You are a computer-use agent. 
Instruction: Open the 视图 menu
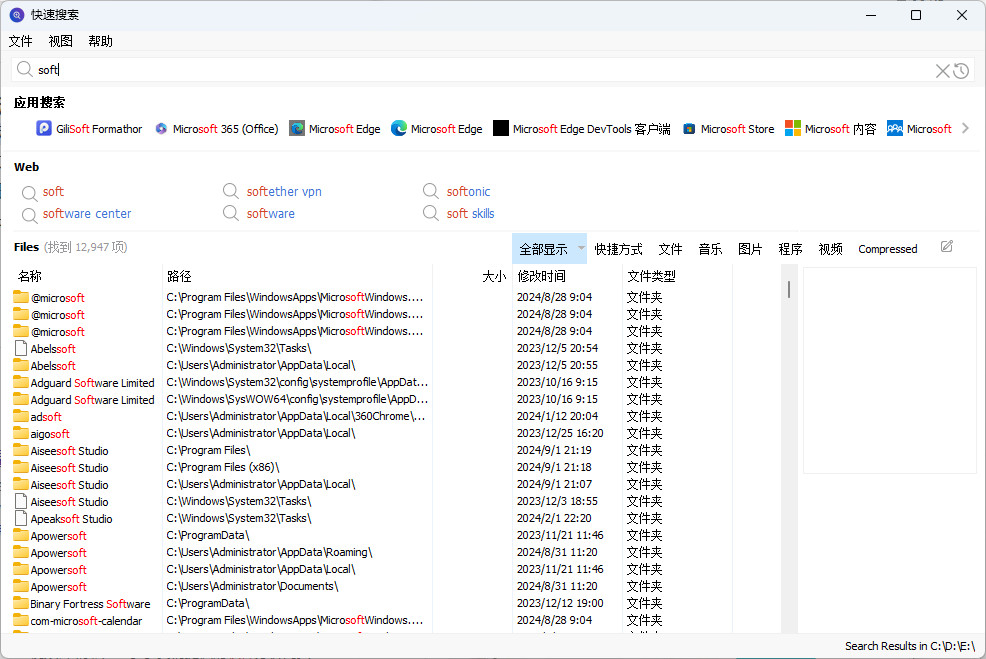point(60,42)
